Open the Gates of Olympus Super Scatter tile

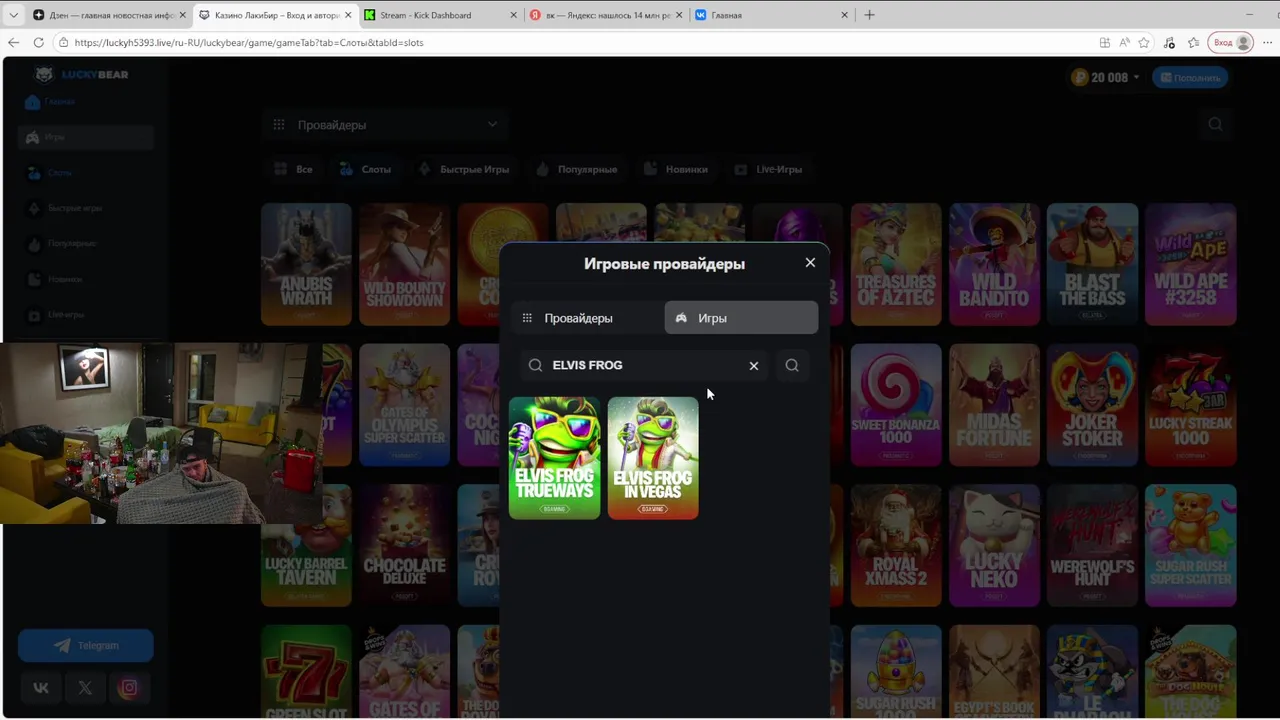click(404, 405)
